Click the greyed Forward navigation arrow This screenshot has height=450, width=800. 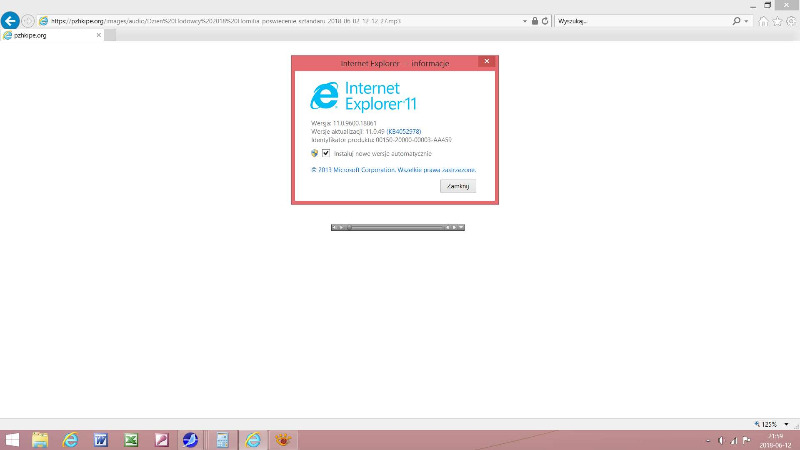pos(28,21)
